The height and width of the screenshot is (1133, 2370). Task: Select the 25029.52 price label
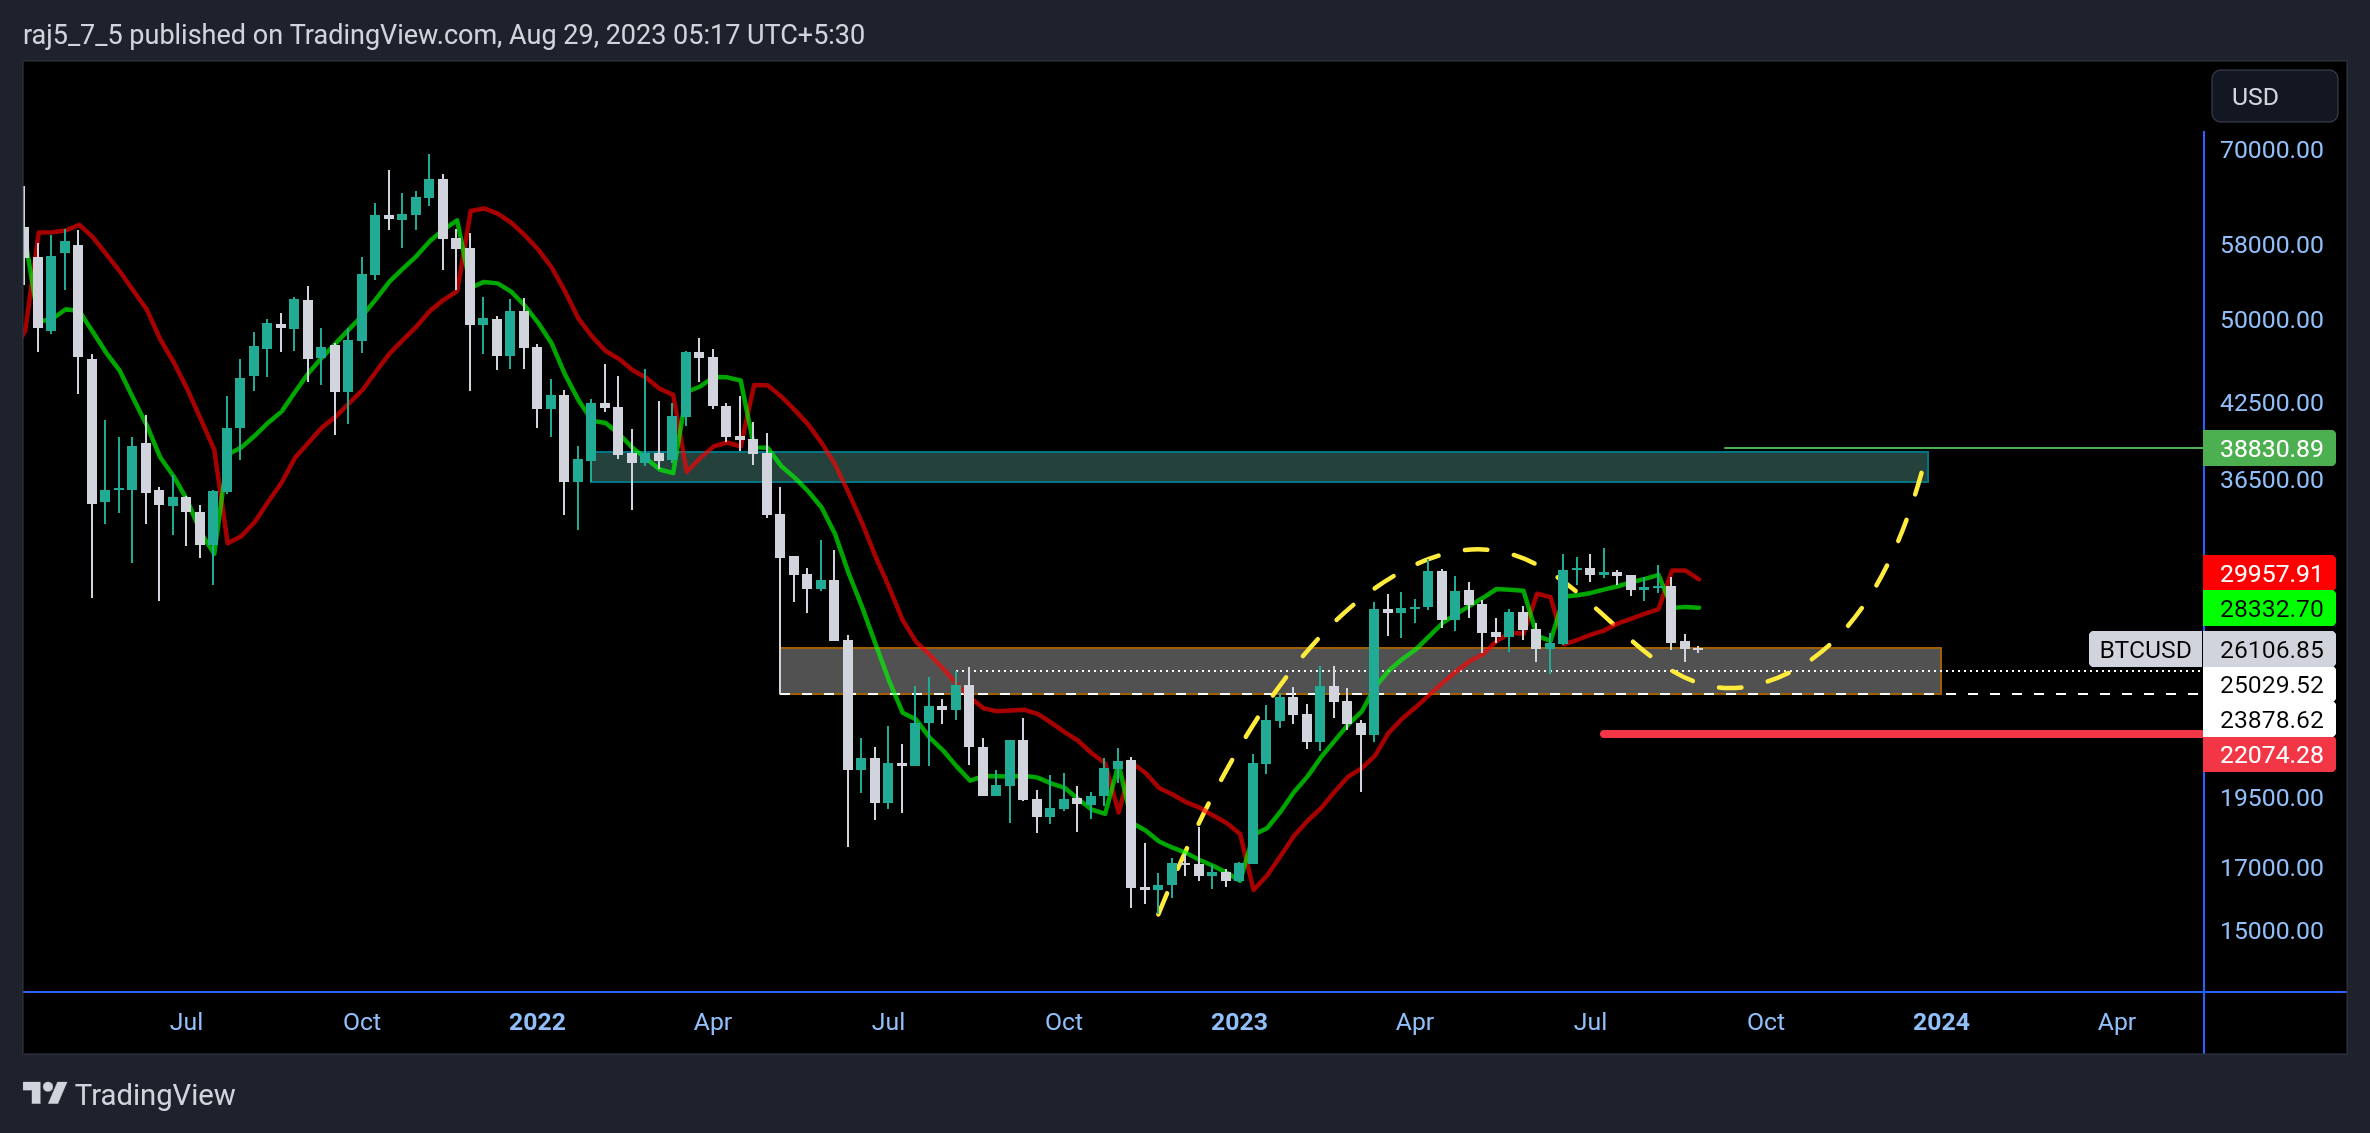(2269, 684)
